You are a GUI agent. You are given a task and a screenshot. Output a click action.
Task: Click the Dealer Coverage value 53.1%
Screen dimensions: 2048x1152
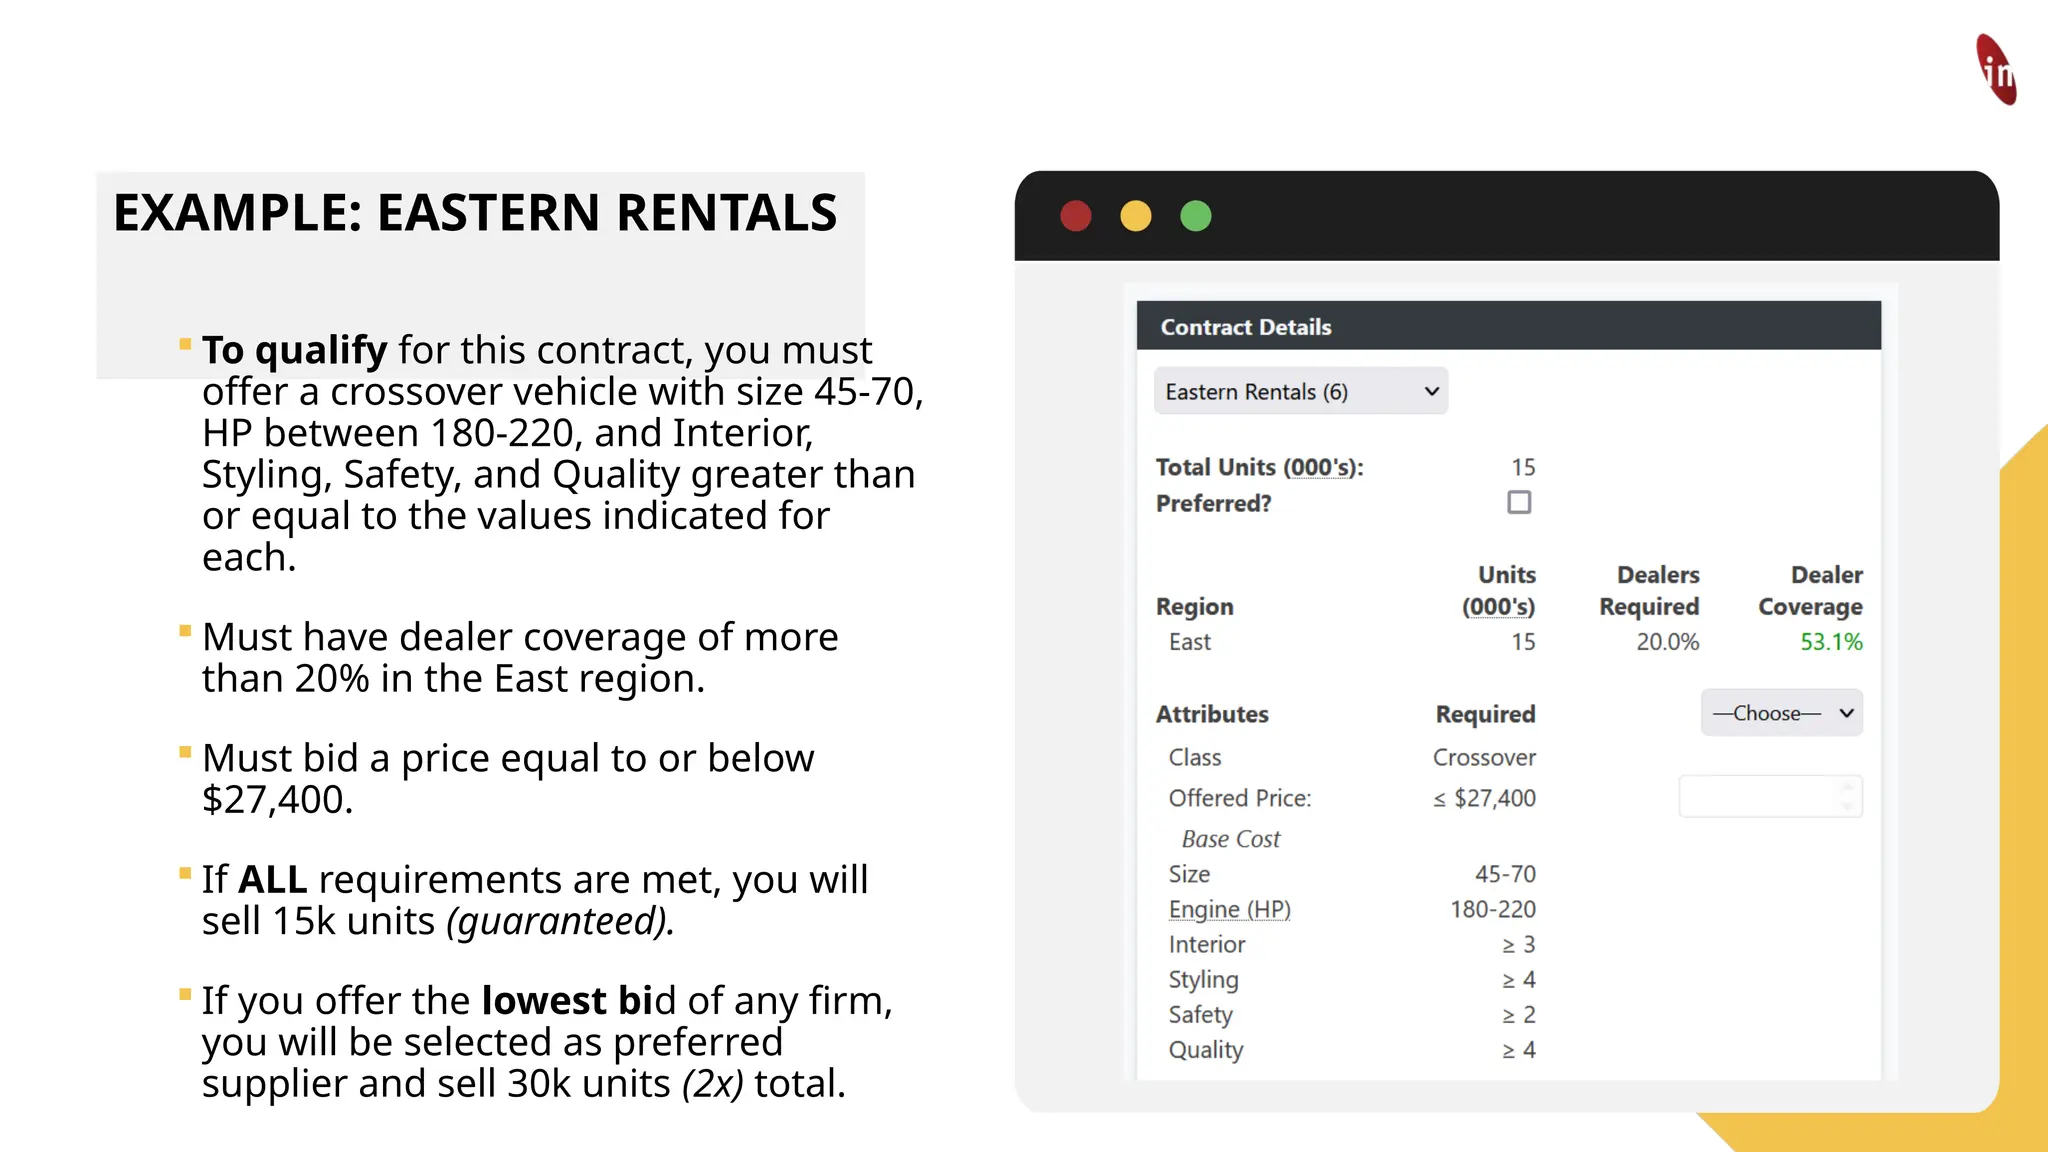click(1831, 642)
